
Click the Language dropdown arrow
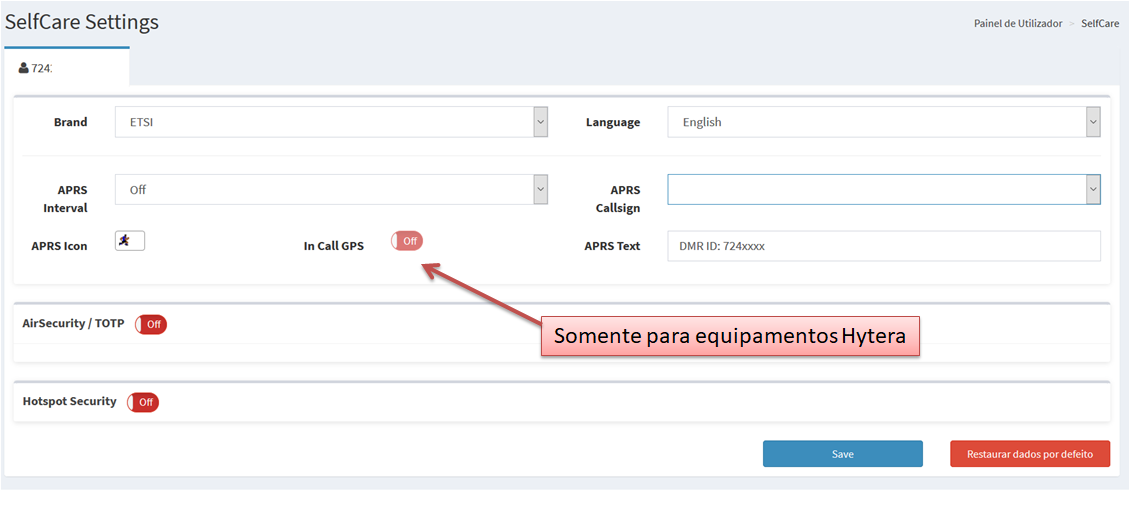(x=1093, y=122)
